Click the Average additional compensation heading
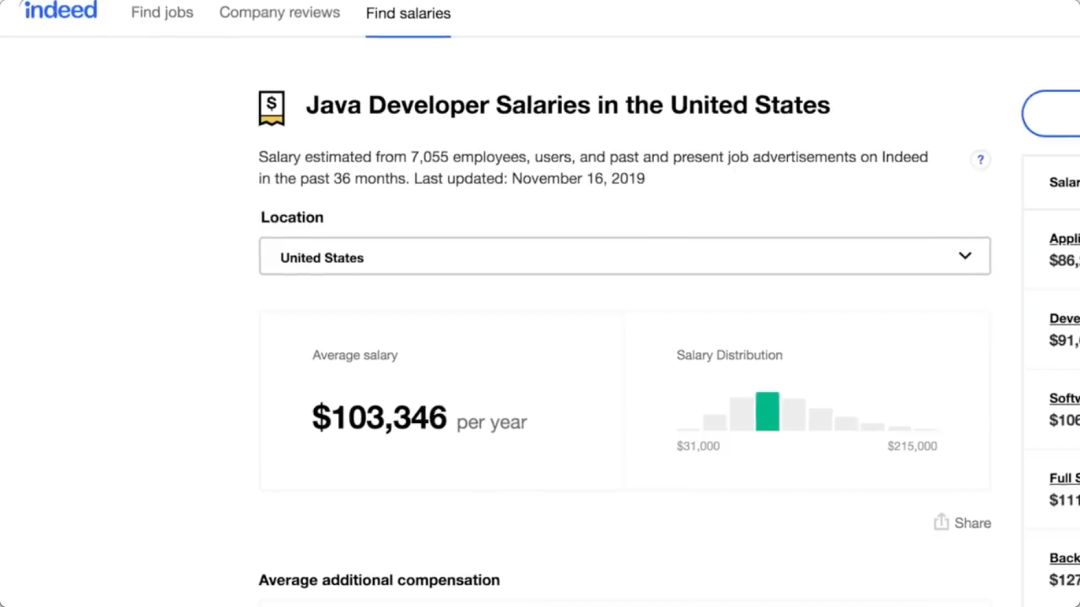This screenshot has width=1080, height=607. 379,580
